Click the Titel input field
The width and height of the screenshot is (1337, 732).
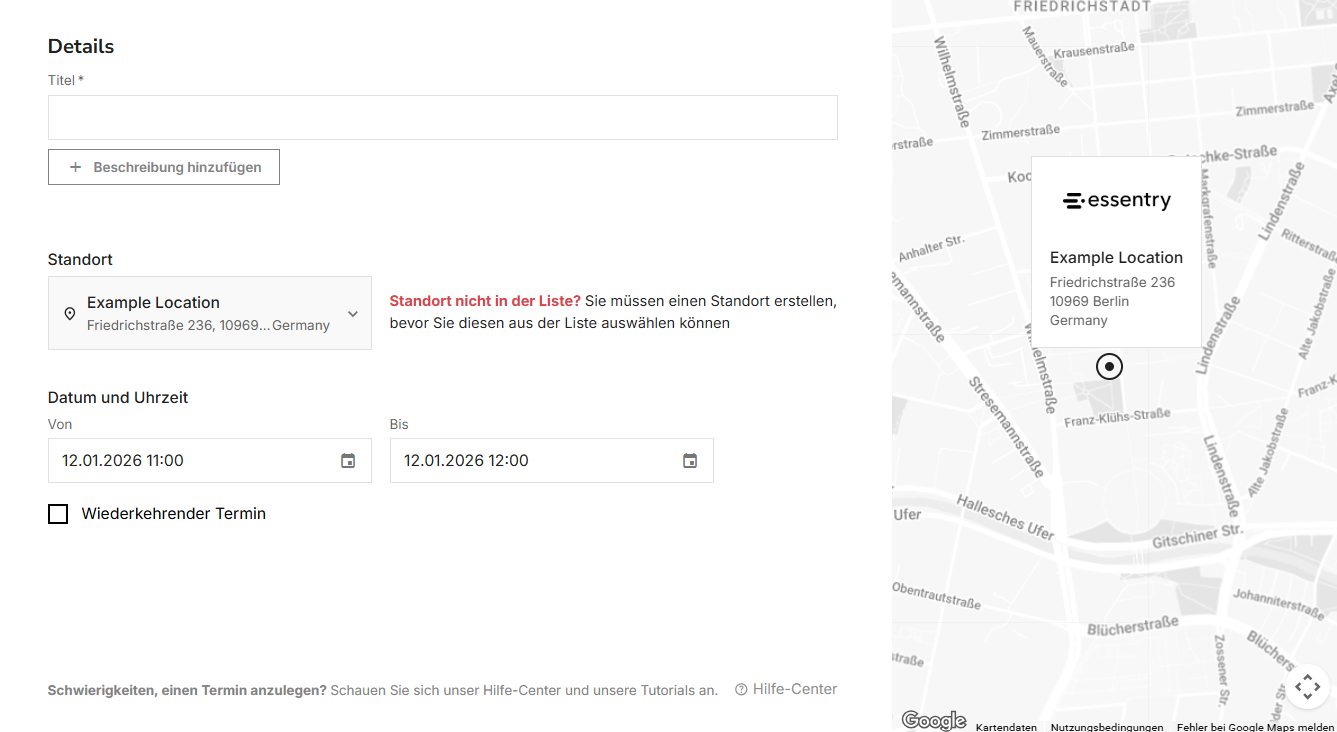pos(442,117)
